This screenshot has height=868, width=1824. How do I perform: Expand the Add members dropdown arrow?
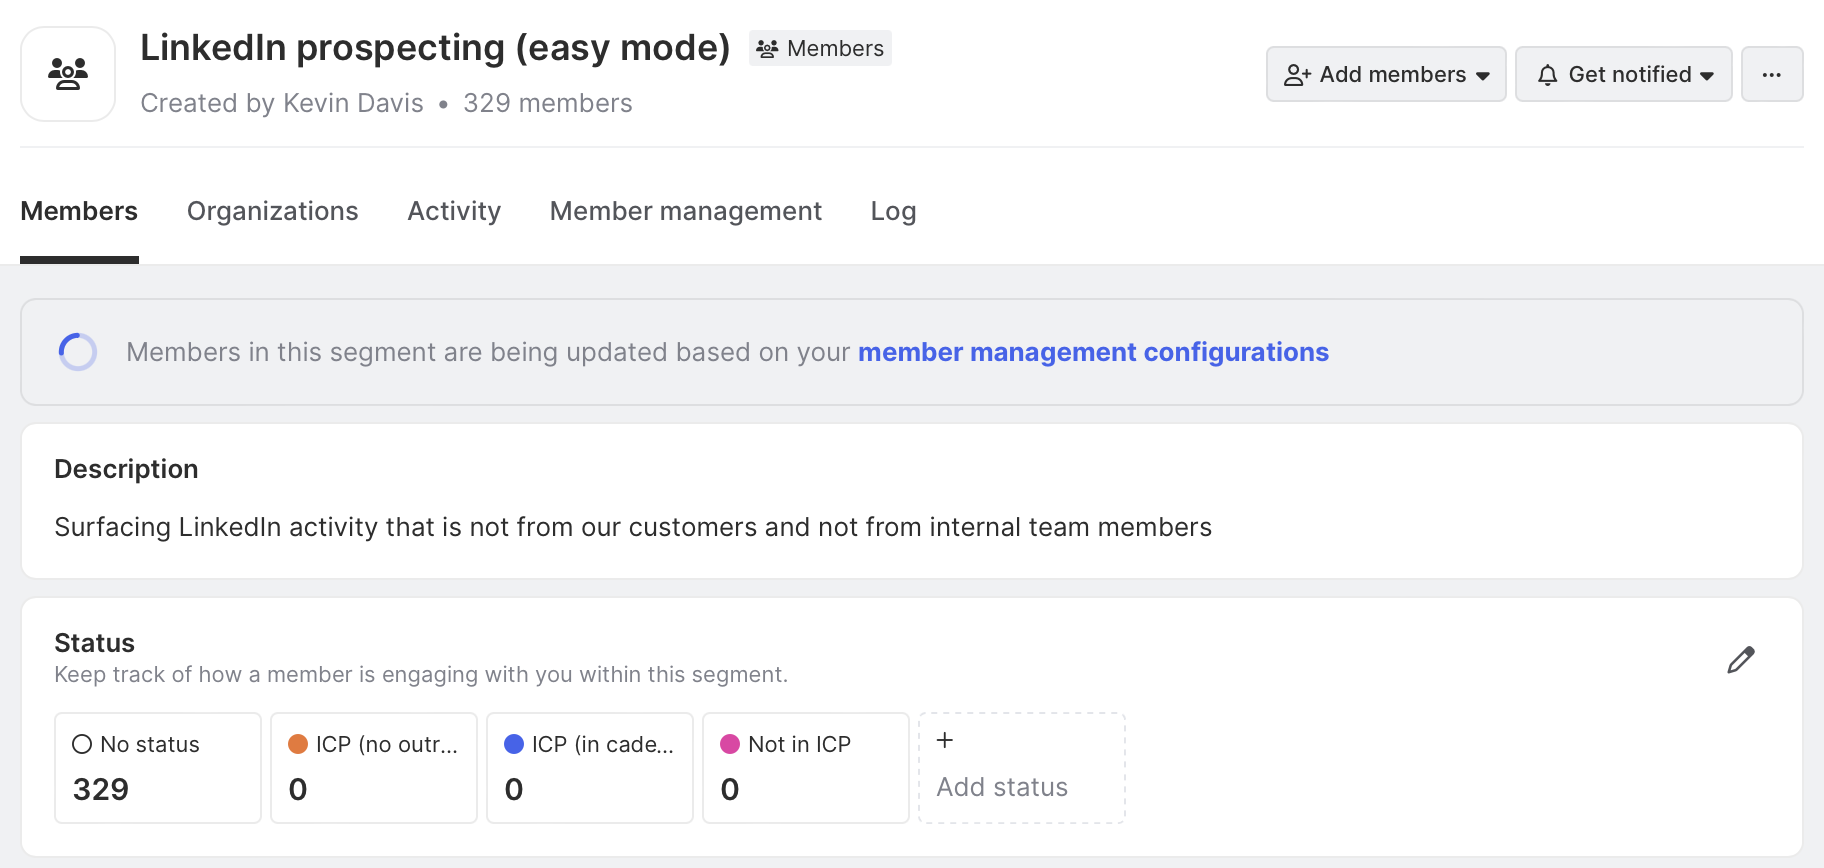[x=1483, y=76]
